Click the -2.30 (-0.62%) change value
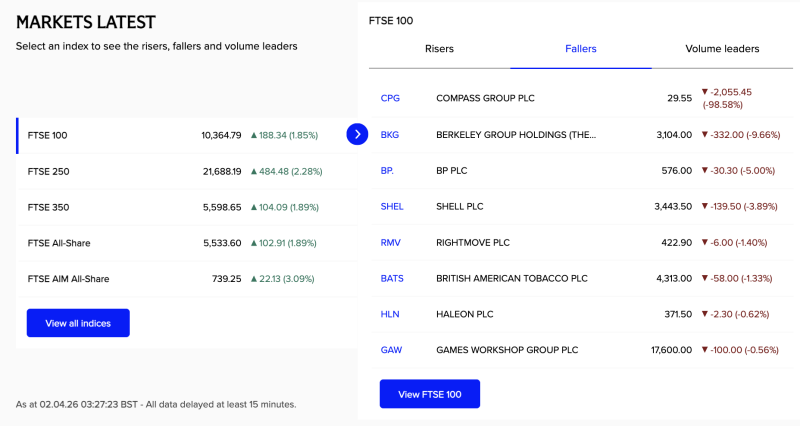The height and width of the screenshot is (426, 800). 735,314
